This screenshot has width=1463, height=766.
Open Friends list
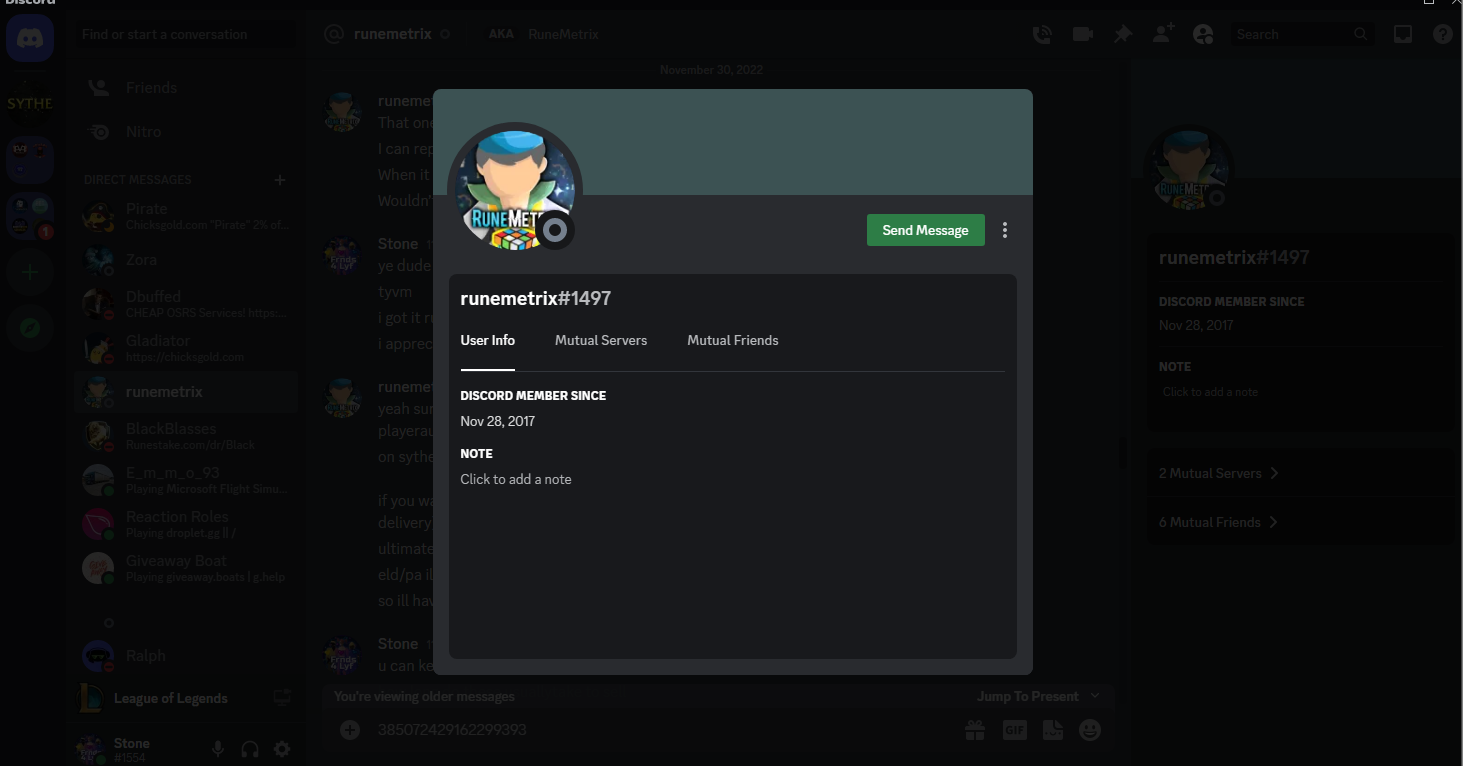(187, 88)
